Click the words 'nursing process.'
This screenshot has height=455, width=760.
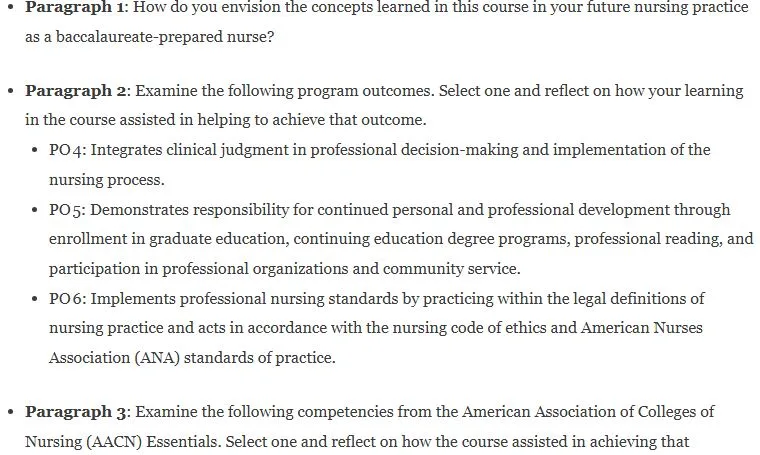point(107,180)
